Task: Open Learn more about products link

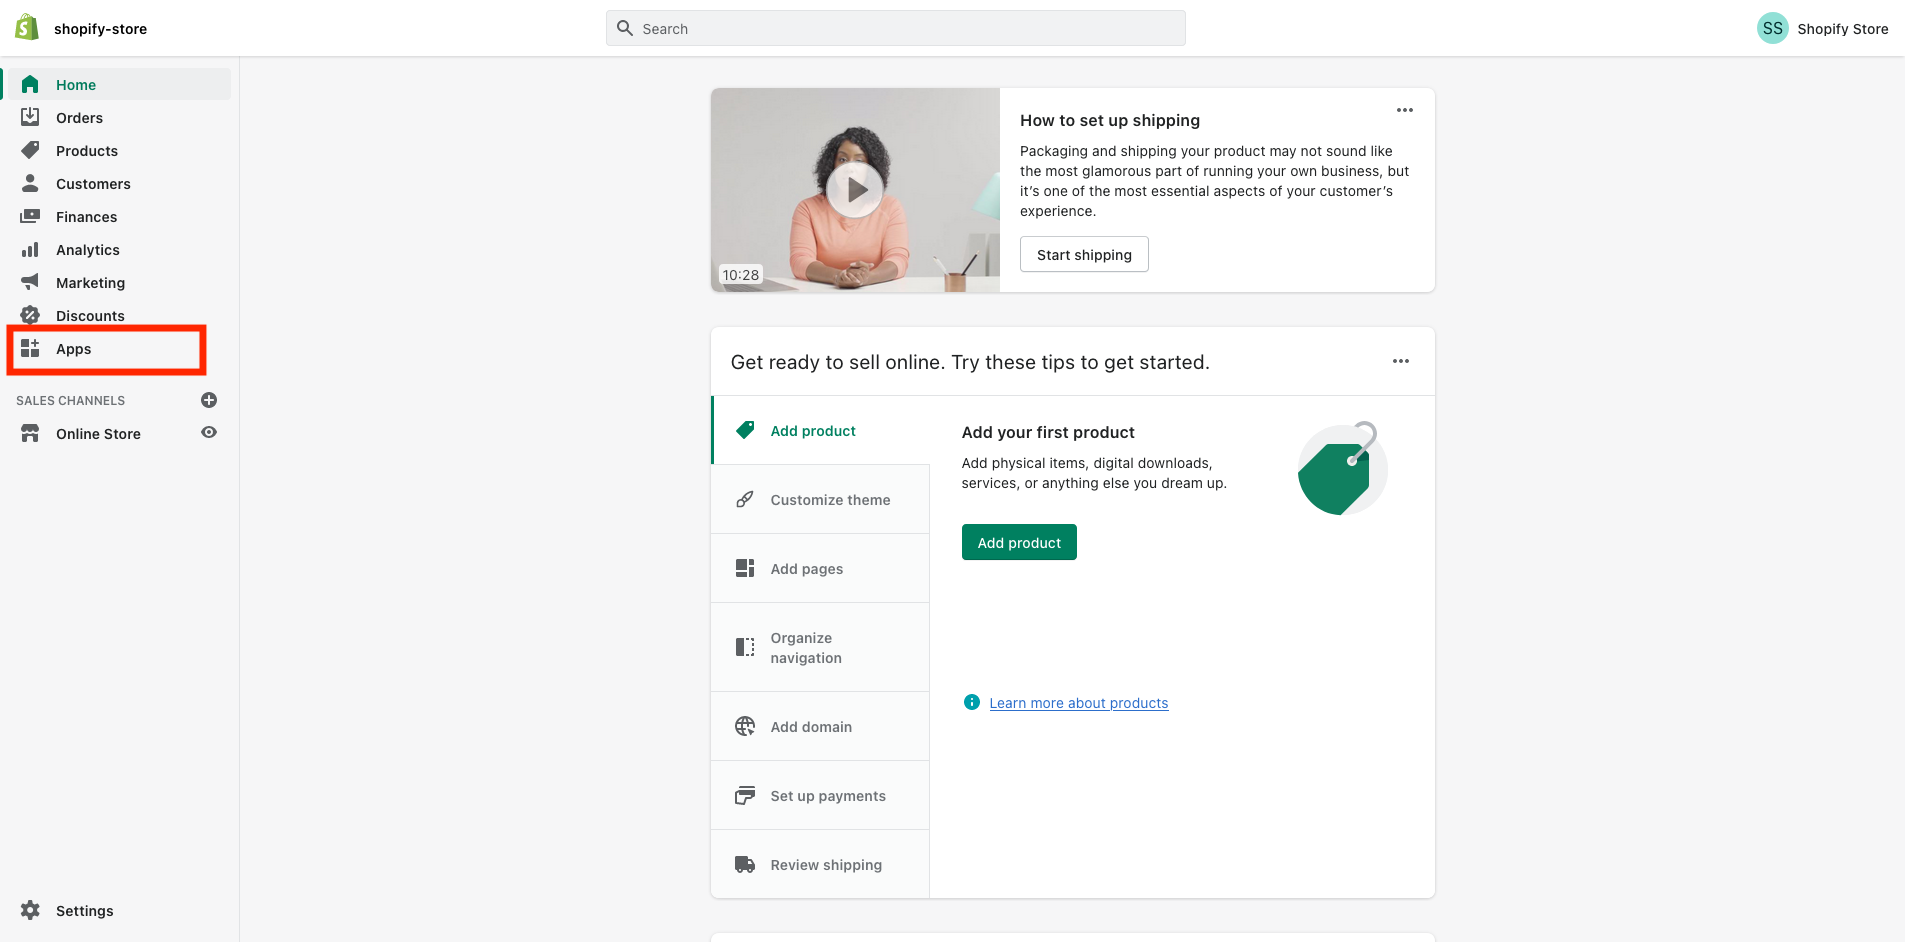Action: pos(1079,703)
